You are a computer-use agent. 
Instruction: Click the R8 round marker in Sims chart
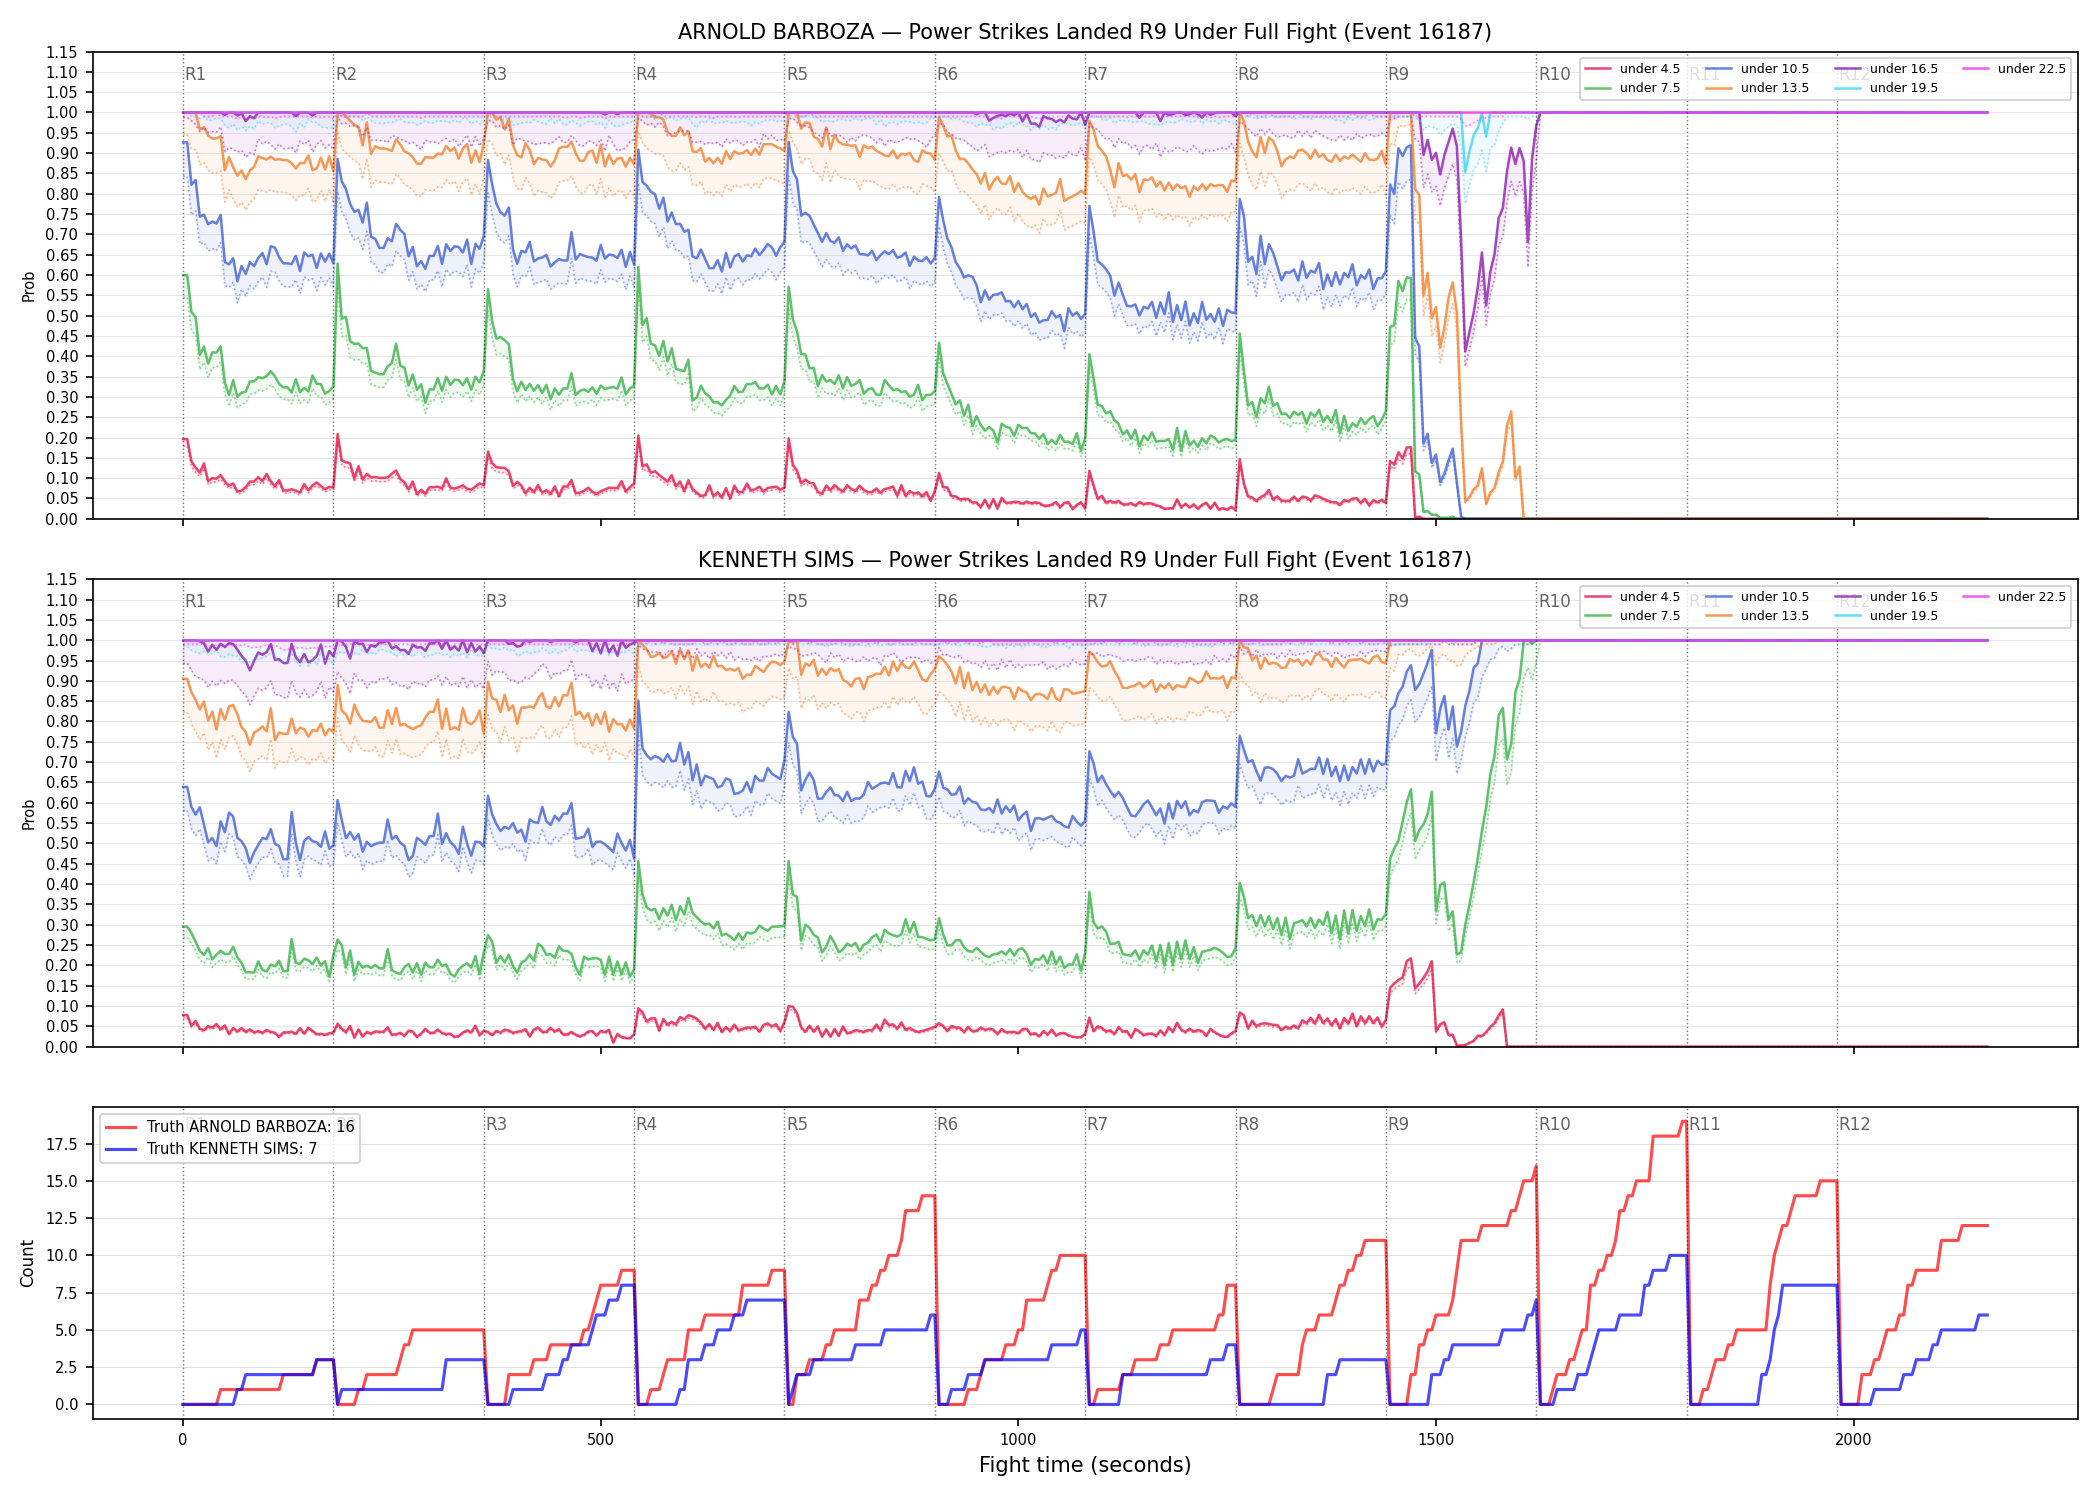[x=1248, y=601]
